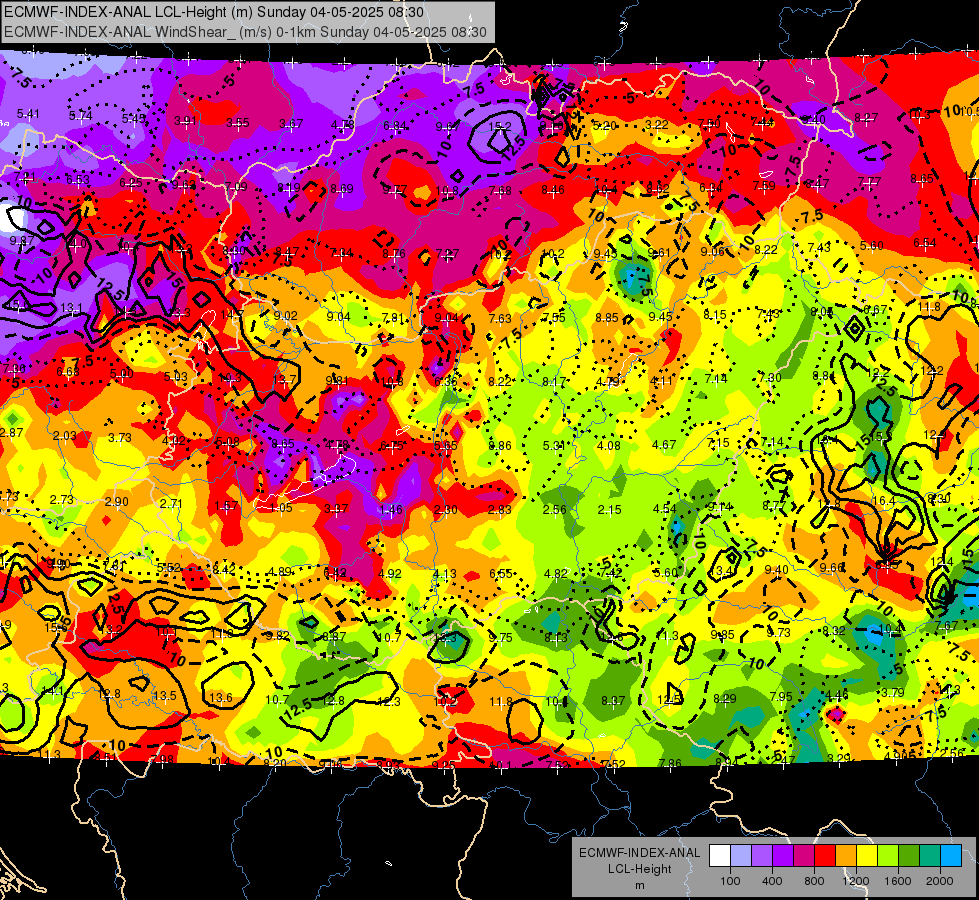Click the wind shear value 5.74
Image resolution: width=979 pixels, height=900 pixels.
click(x=81, y=115)
